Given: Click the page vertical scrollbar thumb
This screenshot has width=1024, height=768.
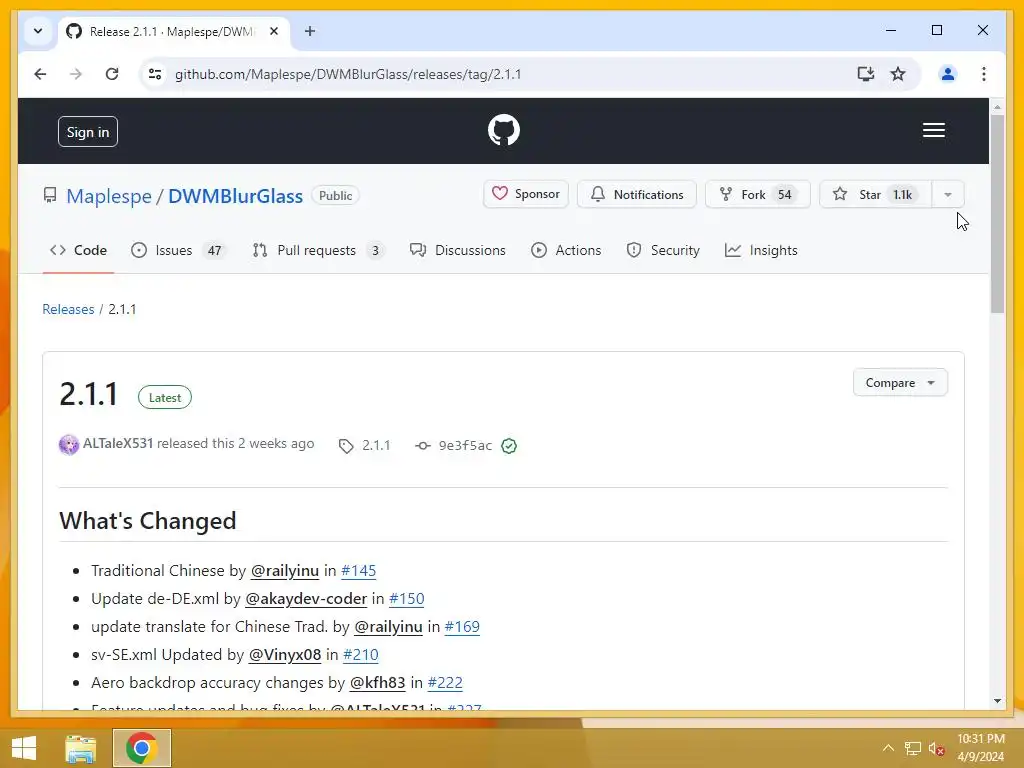Looking at the screenshot, I should [x=997, y=214].
